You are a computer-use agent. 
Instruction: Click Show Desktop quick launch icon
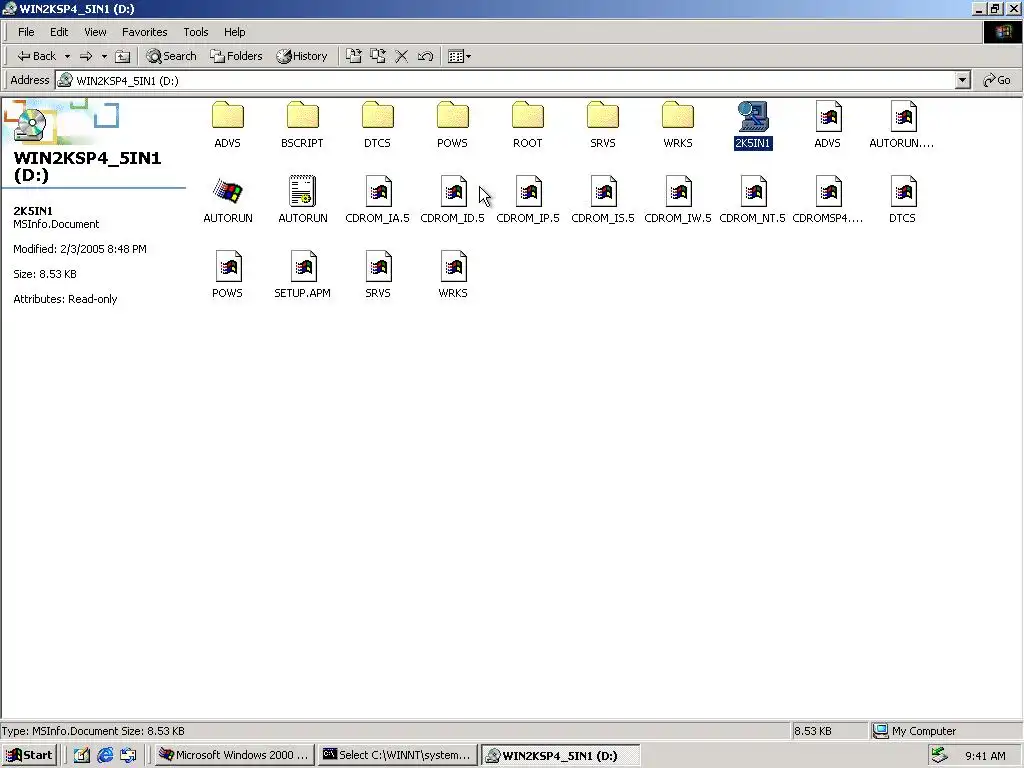pos(82,755)
